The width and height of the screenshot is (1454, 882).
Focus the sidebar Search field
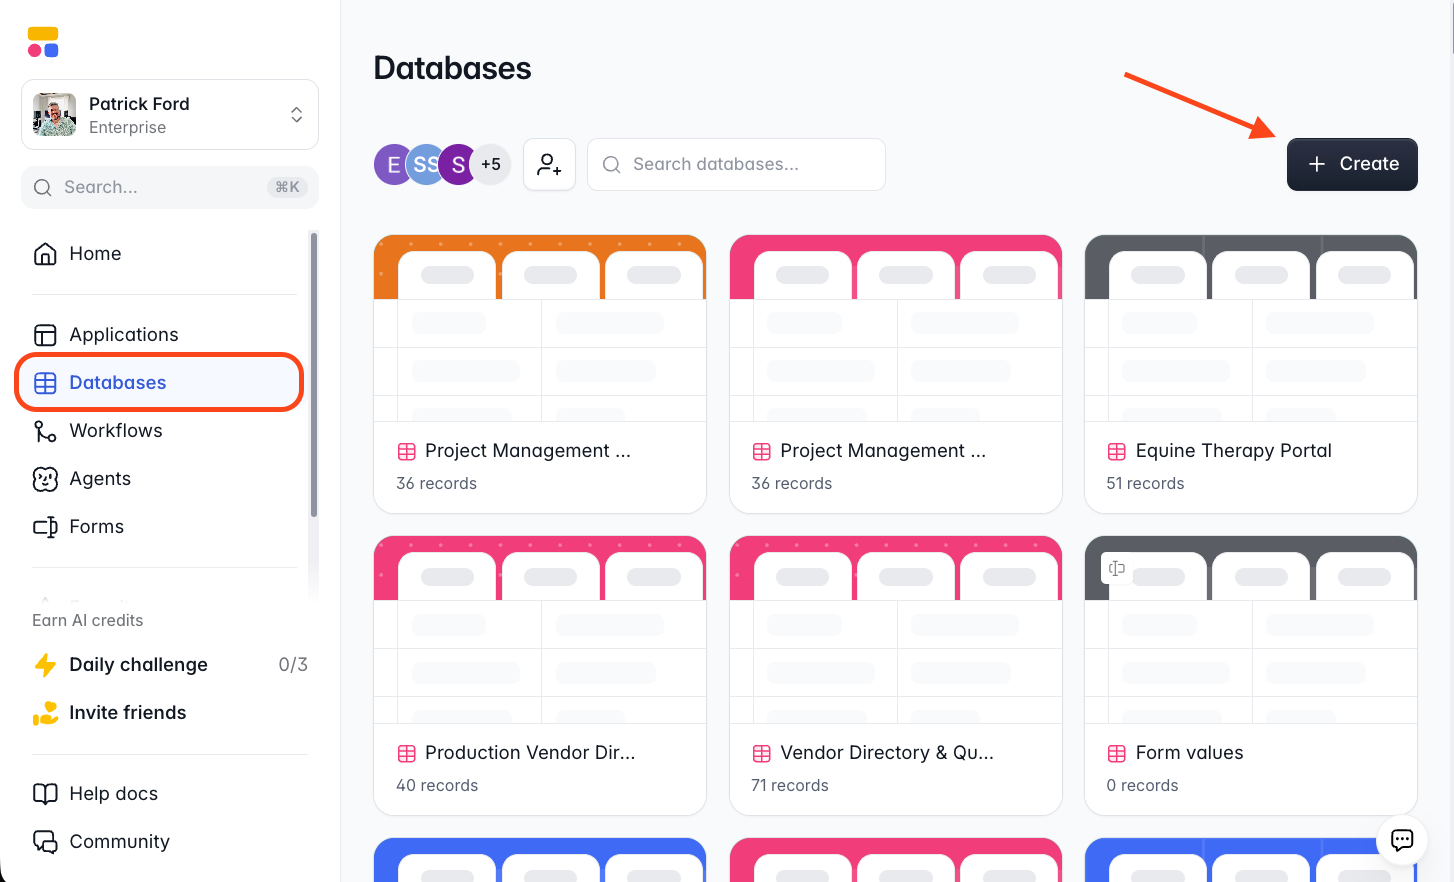pyautogui.click(x=170, y=187)
